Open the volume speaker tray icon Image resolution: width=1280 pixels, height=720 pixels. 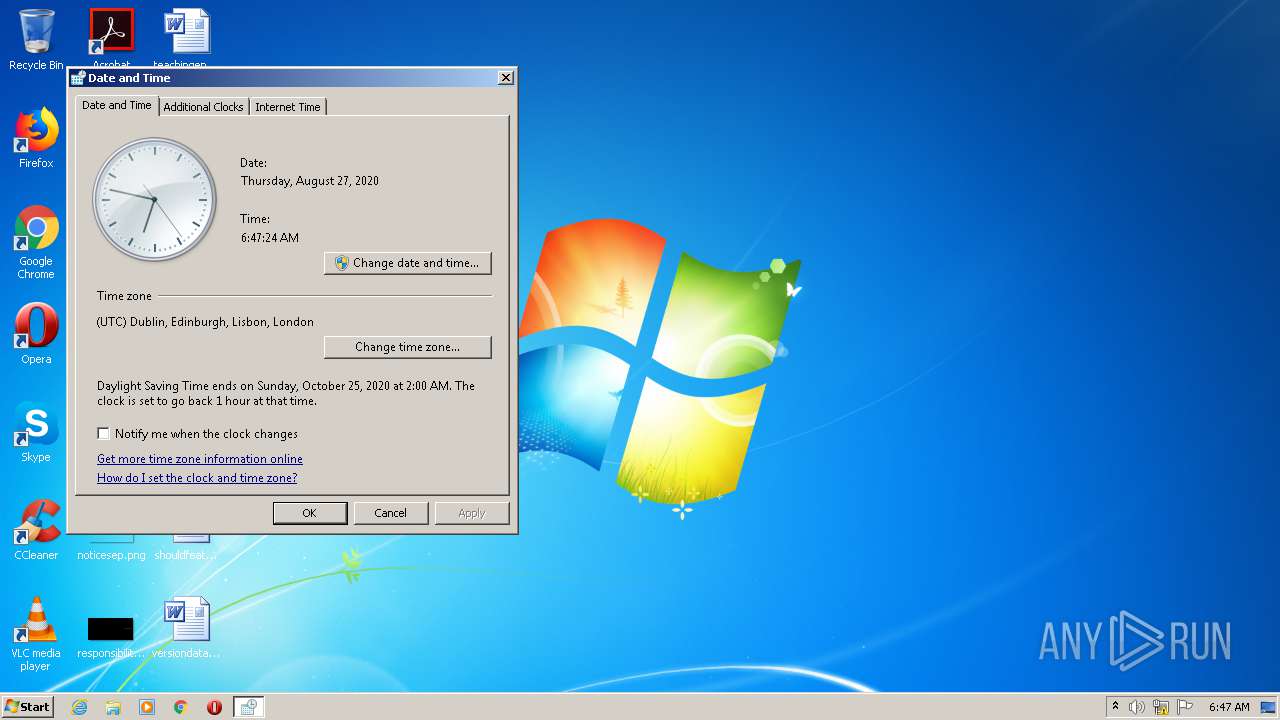(x=1137, y=707)
